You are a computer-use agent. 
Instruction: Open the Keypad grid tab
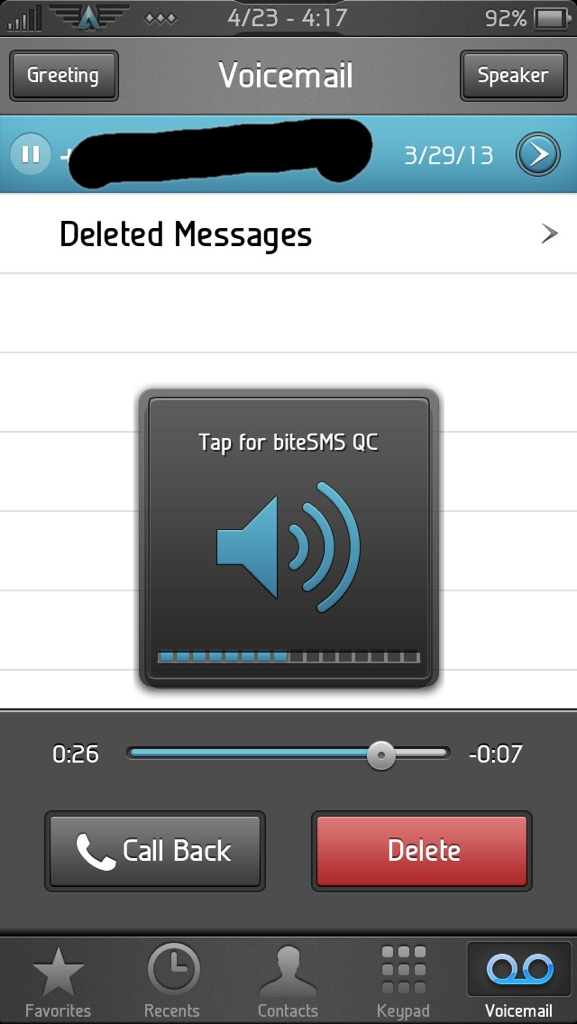point(403,982)
